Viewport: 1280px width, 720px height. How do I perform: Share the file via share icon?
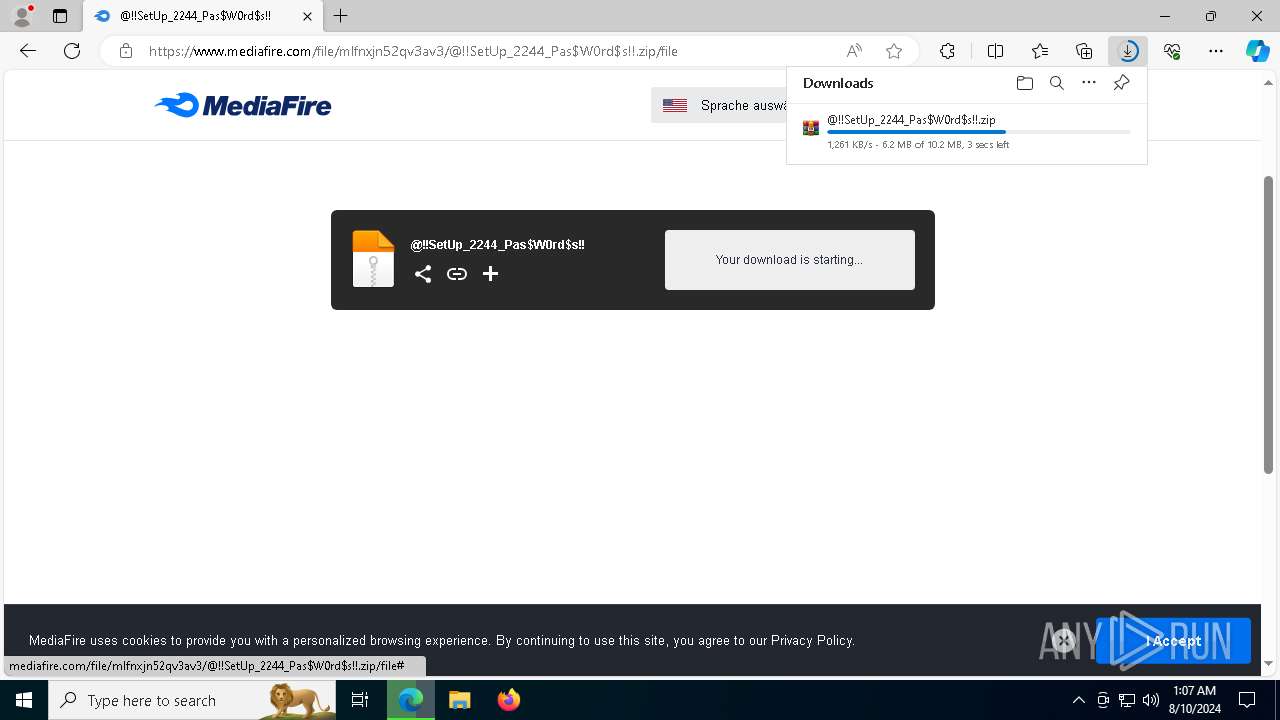click(423, 274)
